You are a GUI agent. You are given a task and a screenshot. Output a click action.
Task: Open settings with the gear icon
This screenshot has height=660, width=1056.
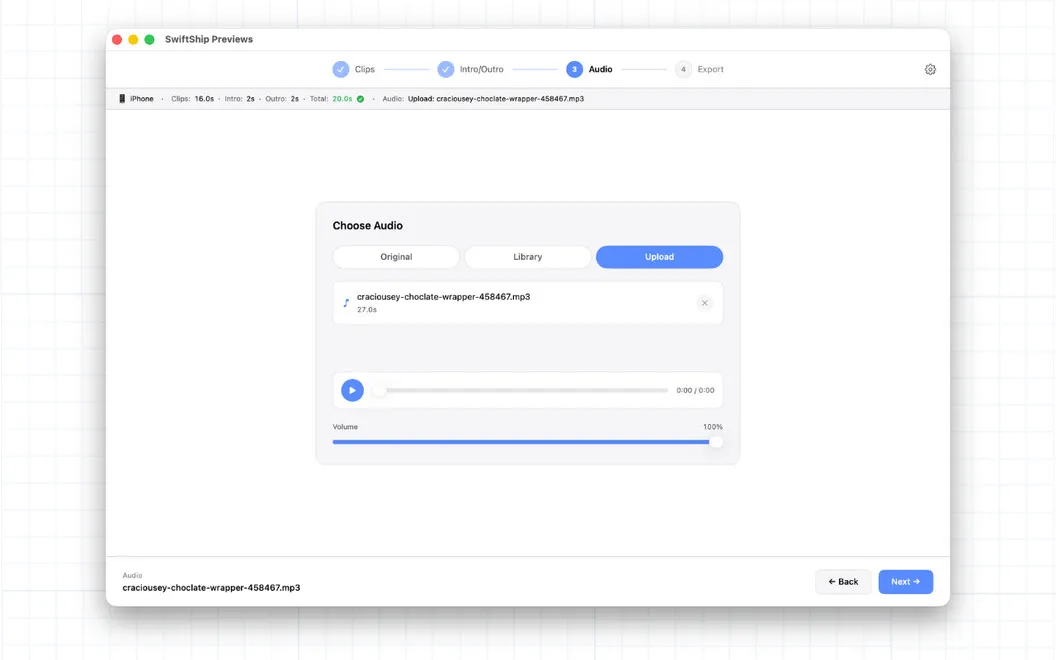(x=930, y=69)
